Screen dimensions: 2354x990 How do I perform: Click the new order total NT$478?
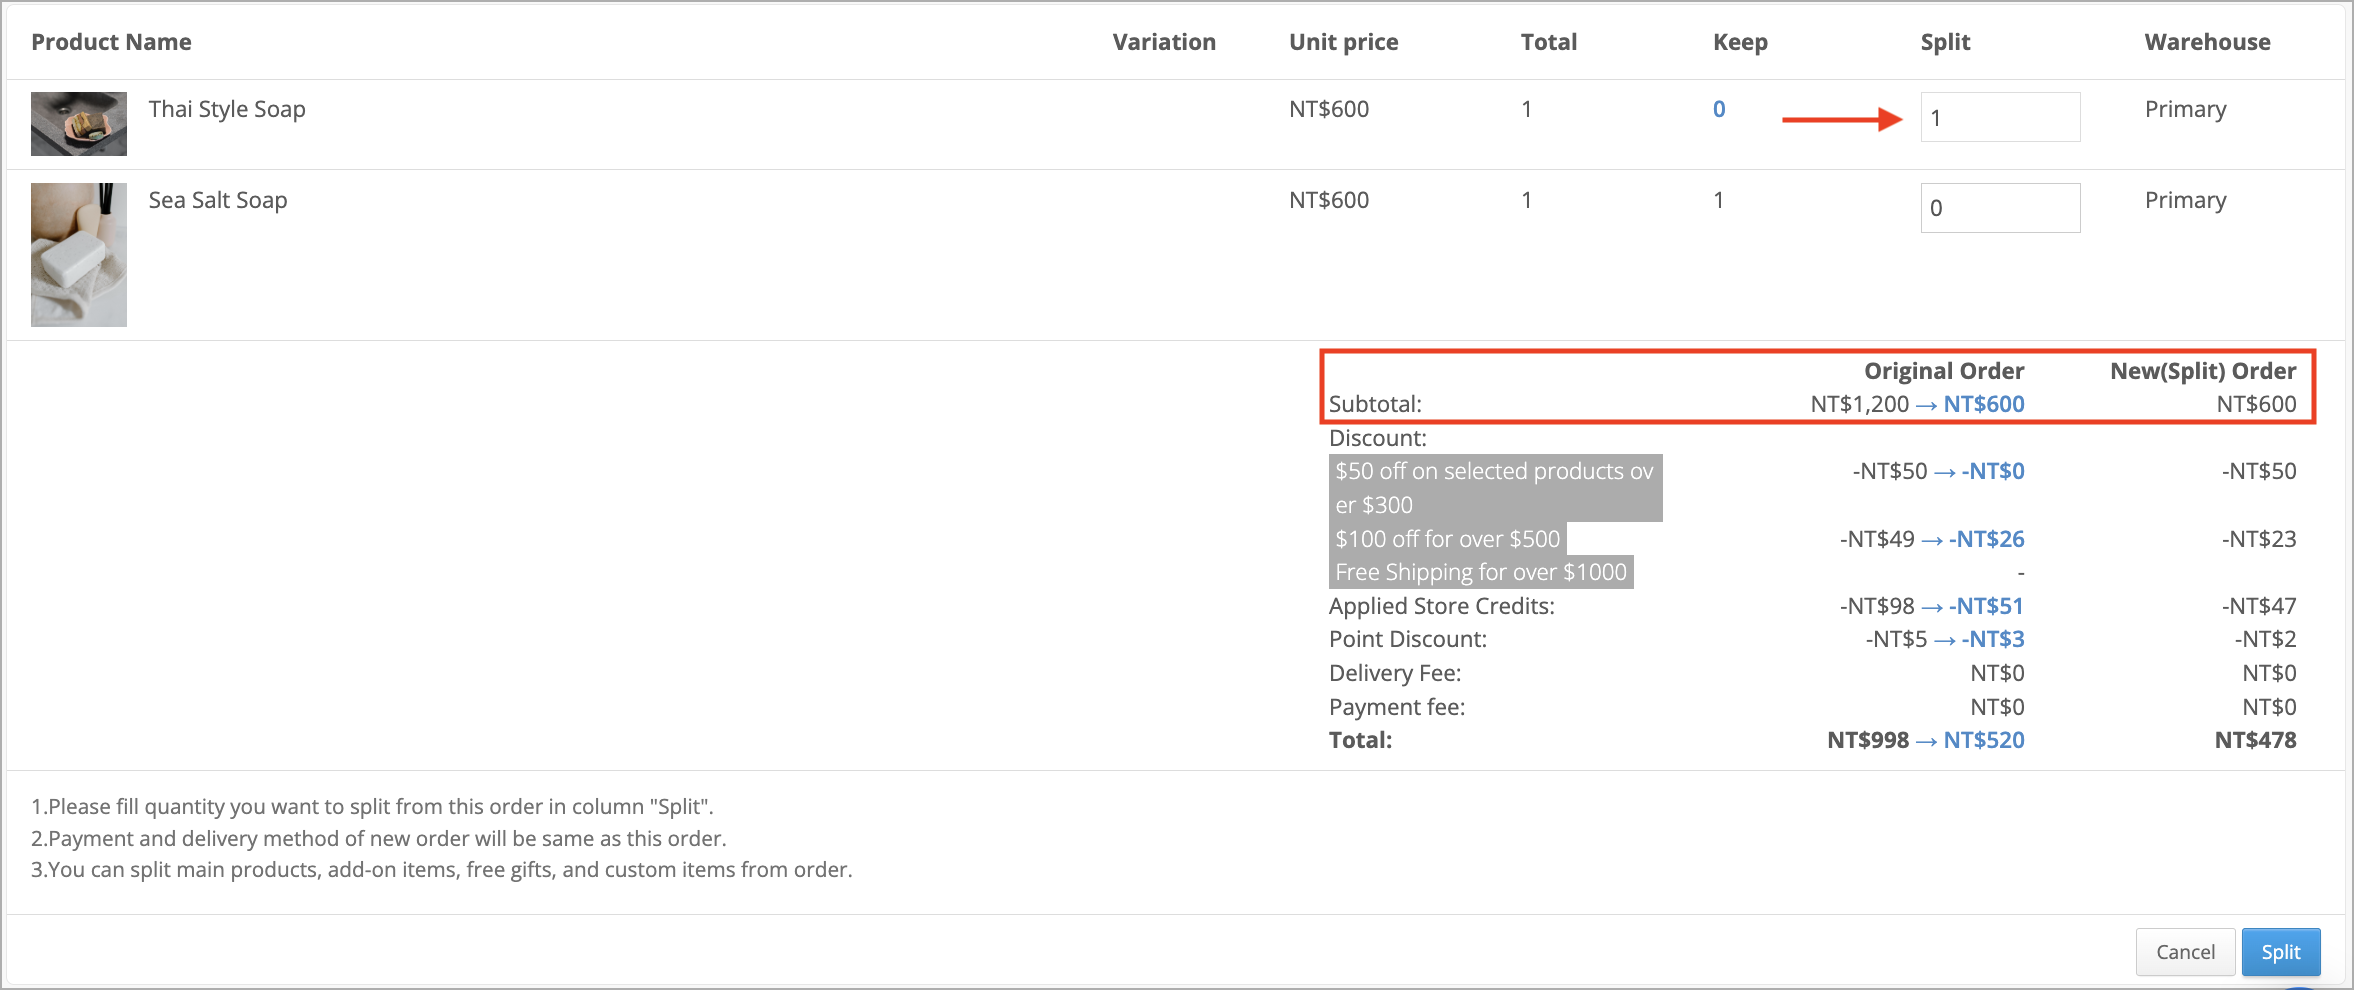[2255, 740]
